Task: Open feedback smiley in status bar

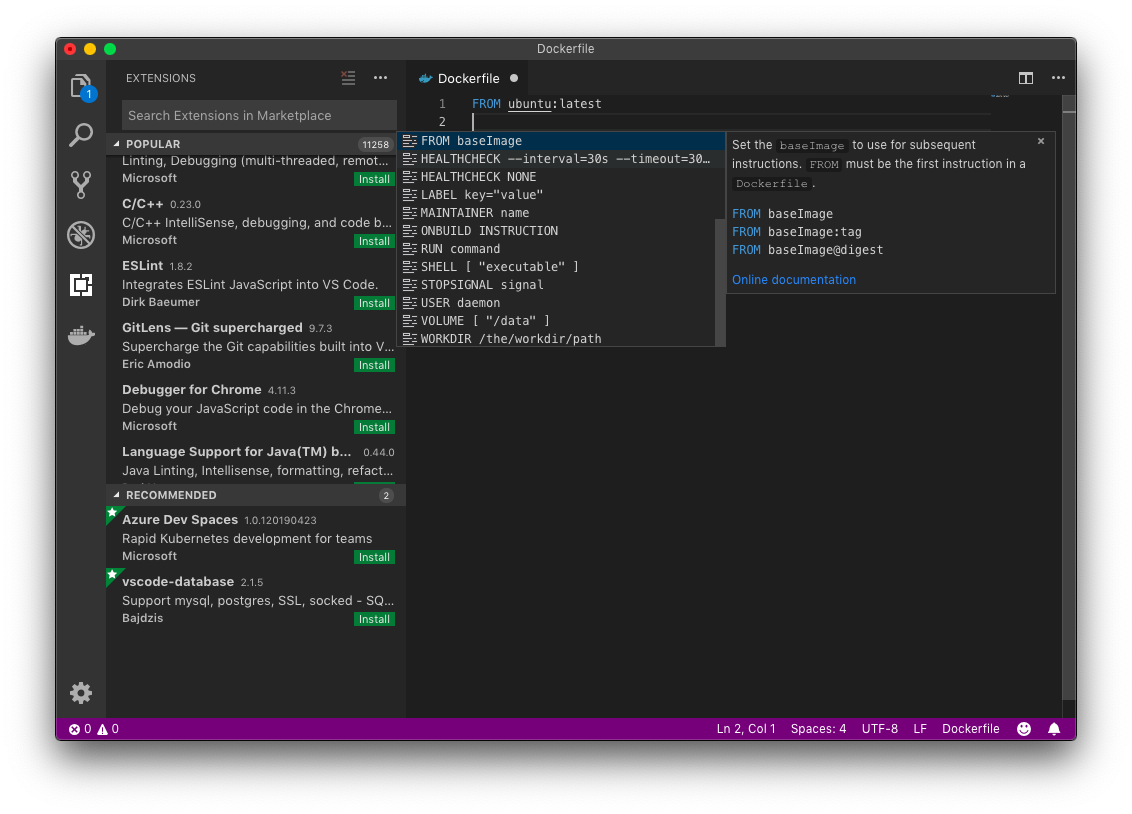Action: point(1024,729)
